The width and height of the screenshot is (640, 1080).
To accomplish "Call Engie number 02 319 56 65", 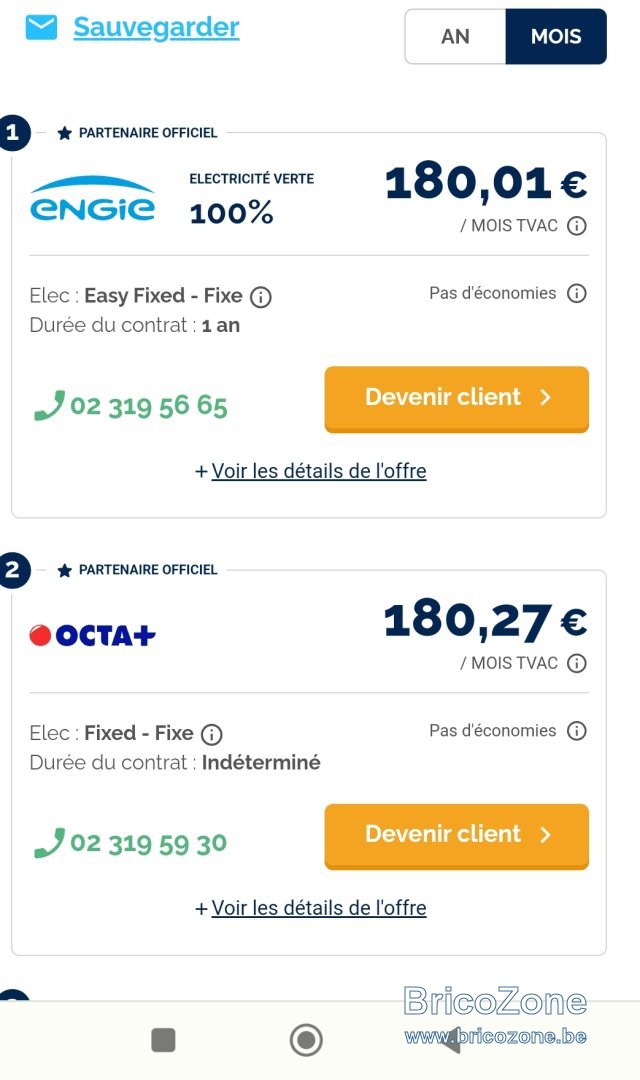I will point(131,406).
